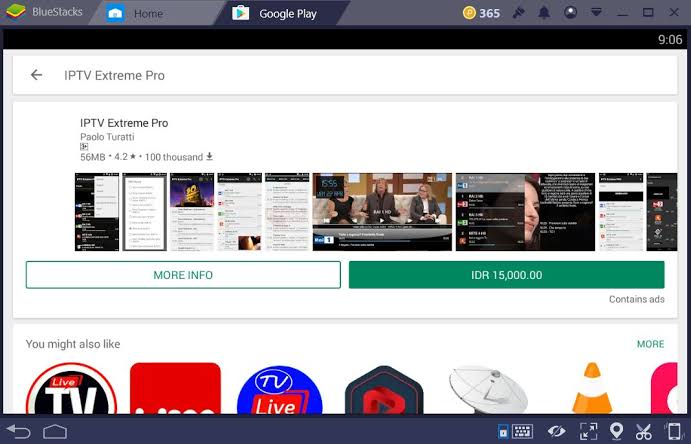Viewport: 691px width, 444px height.
Task: Open first app screenshot thumbnail
Action: (97, 212)
